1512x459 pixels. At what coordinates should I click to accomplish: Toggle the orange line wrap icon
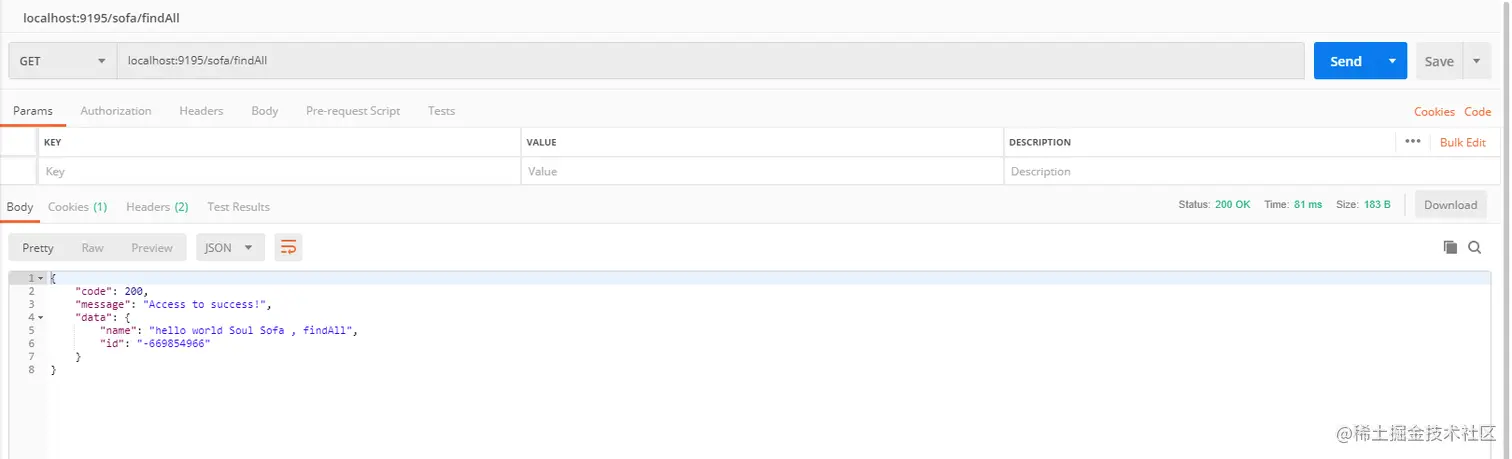click(288, 247)
